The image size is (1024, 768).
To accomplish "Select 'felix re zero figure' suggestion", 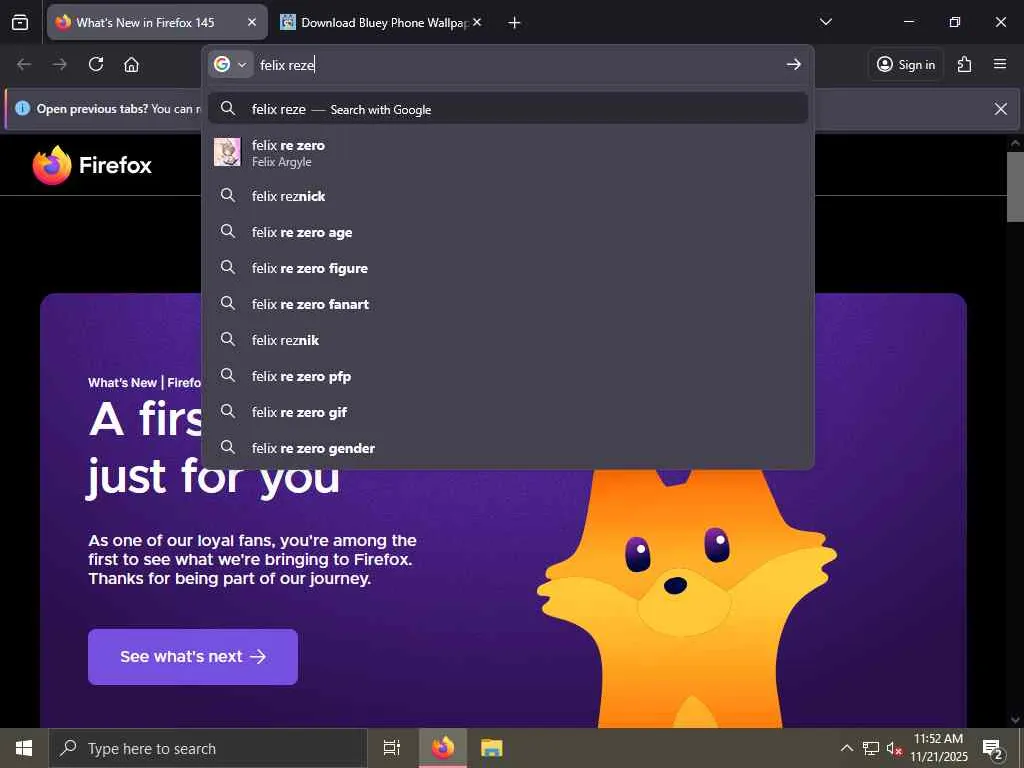I will coord(508,268).
